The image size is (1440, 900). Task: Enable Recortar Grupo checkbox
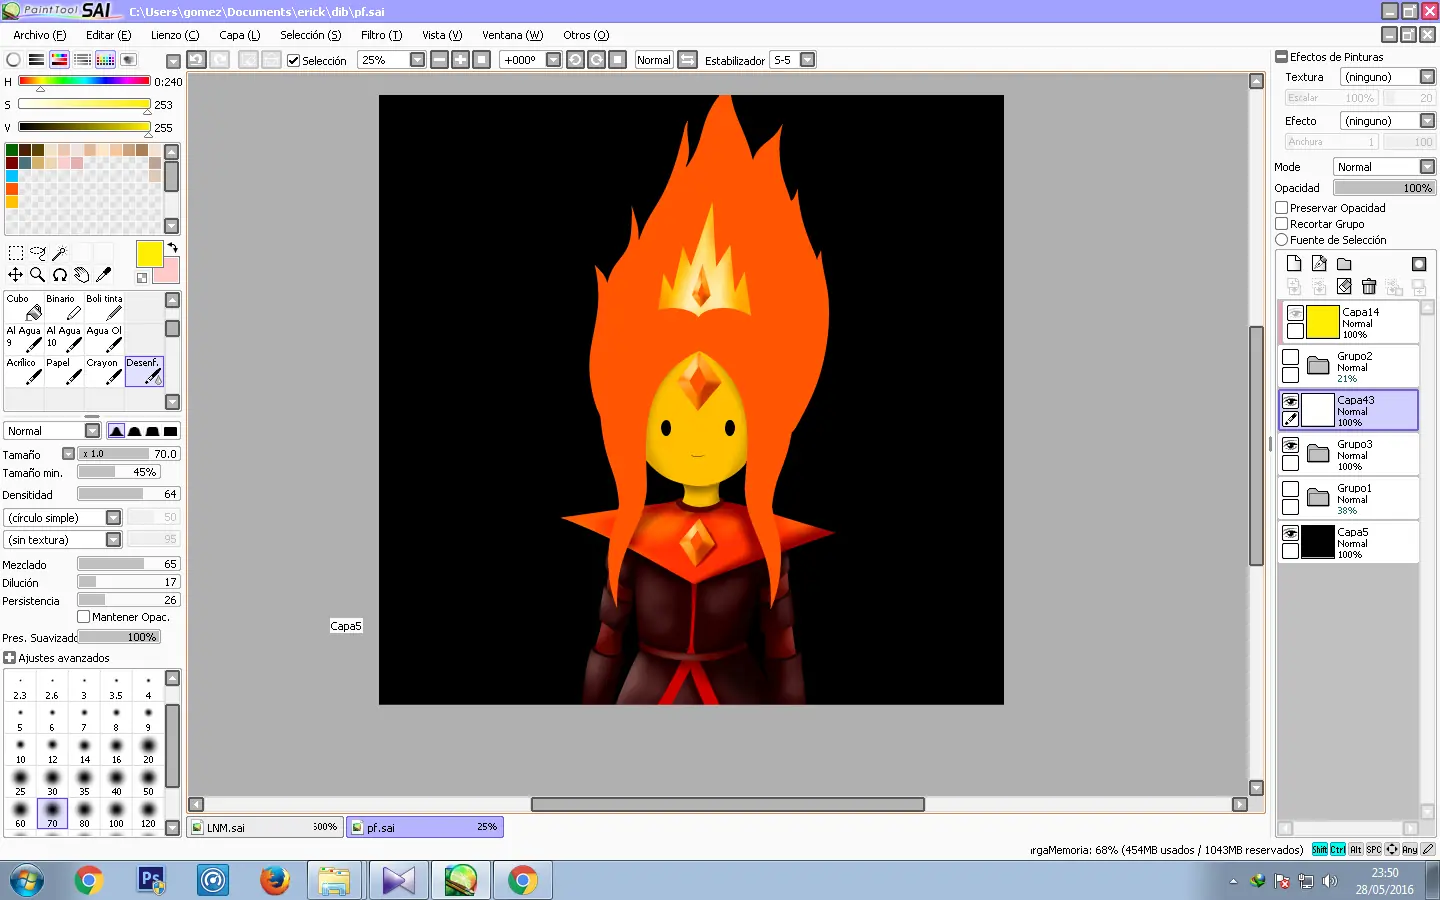click(1281, 224)
